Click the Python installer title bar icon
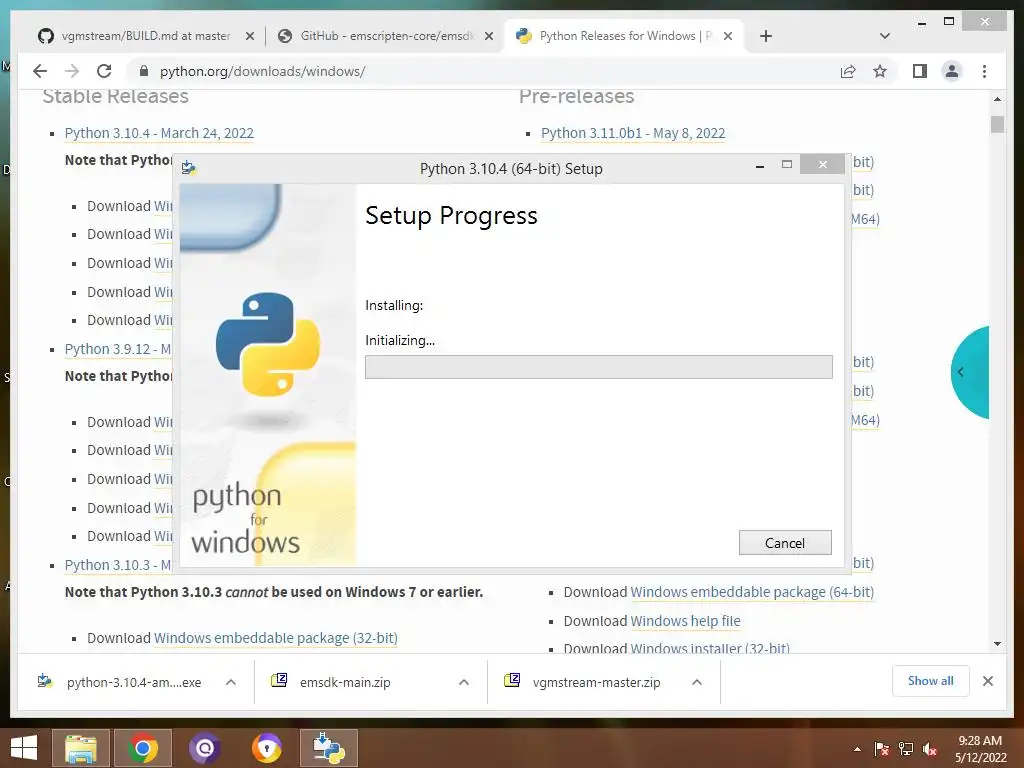 click(x=189, y=168)
